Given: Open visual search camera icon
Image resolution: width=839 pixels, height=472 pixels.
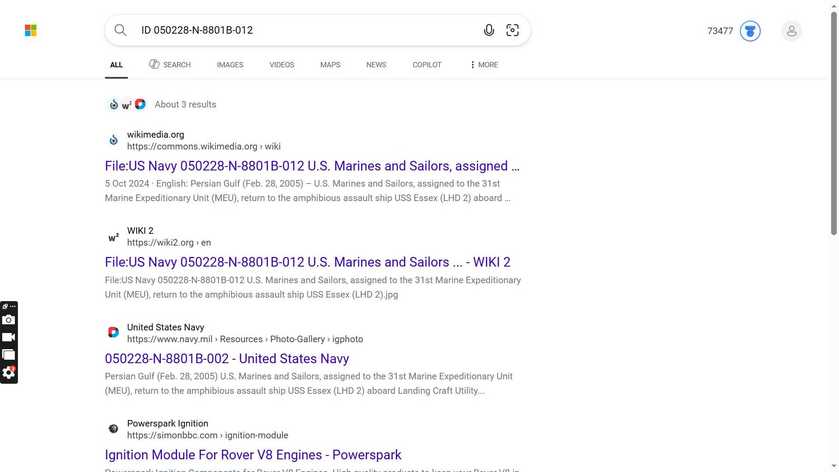Looking at the screenshot, I should [513, 31].
